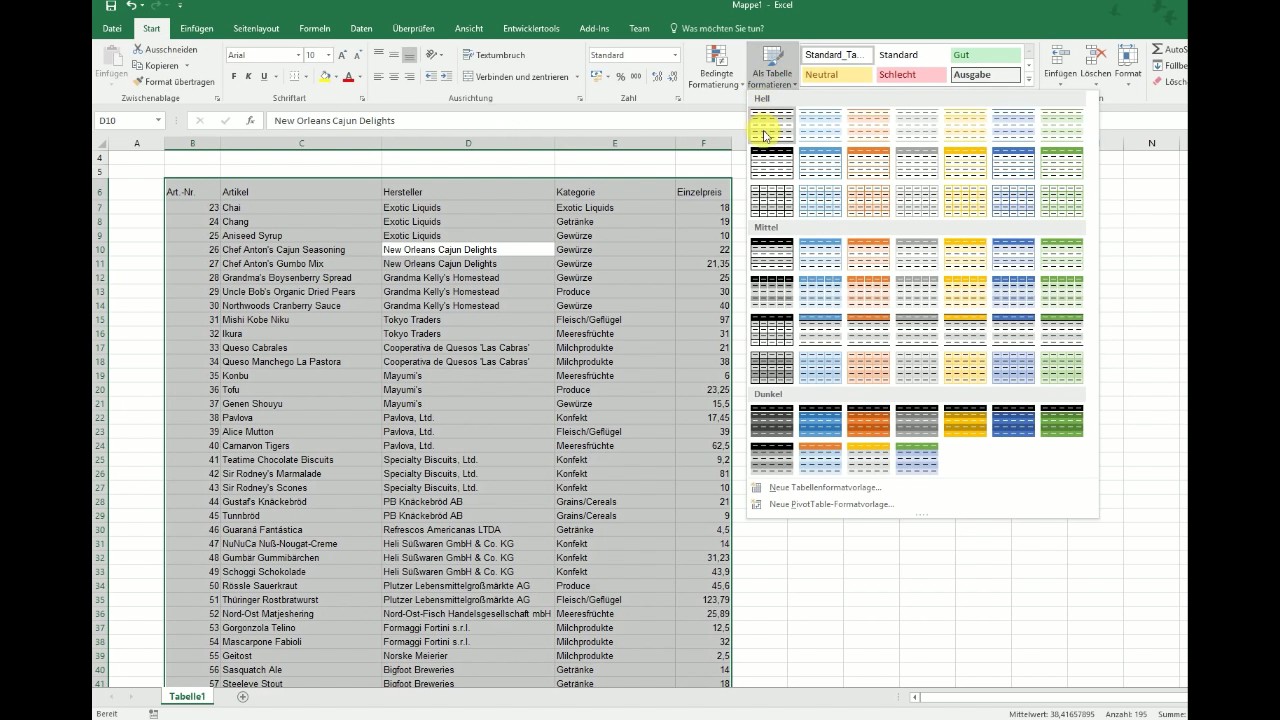Viewport: 1280px width, 720px height.
Task: Expand the Name Box D10 dropdown
Action: coord(158,120)
